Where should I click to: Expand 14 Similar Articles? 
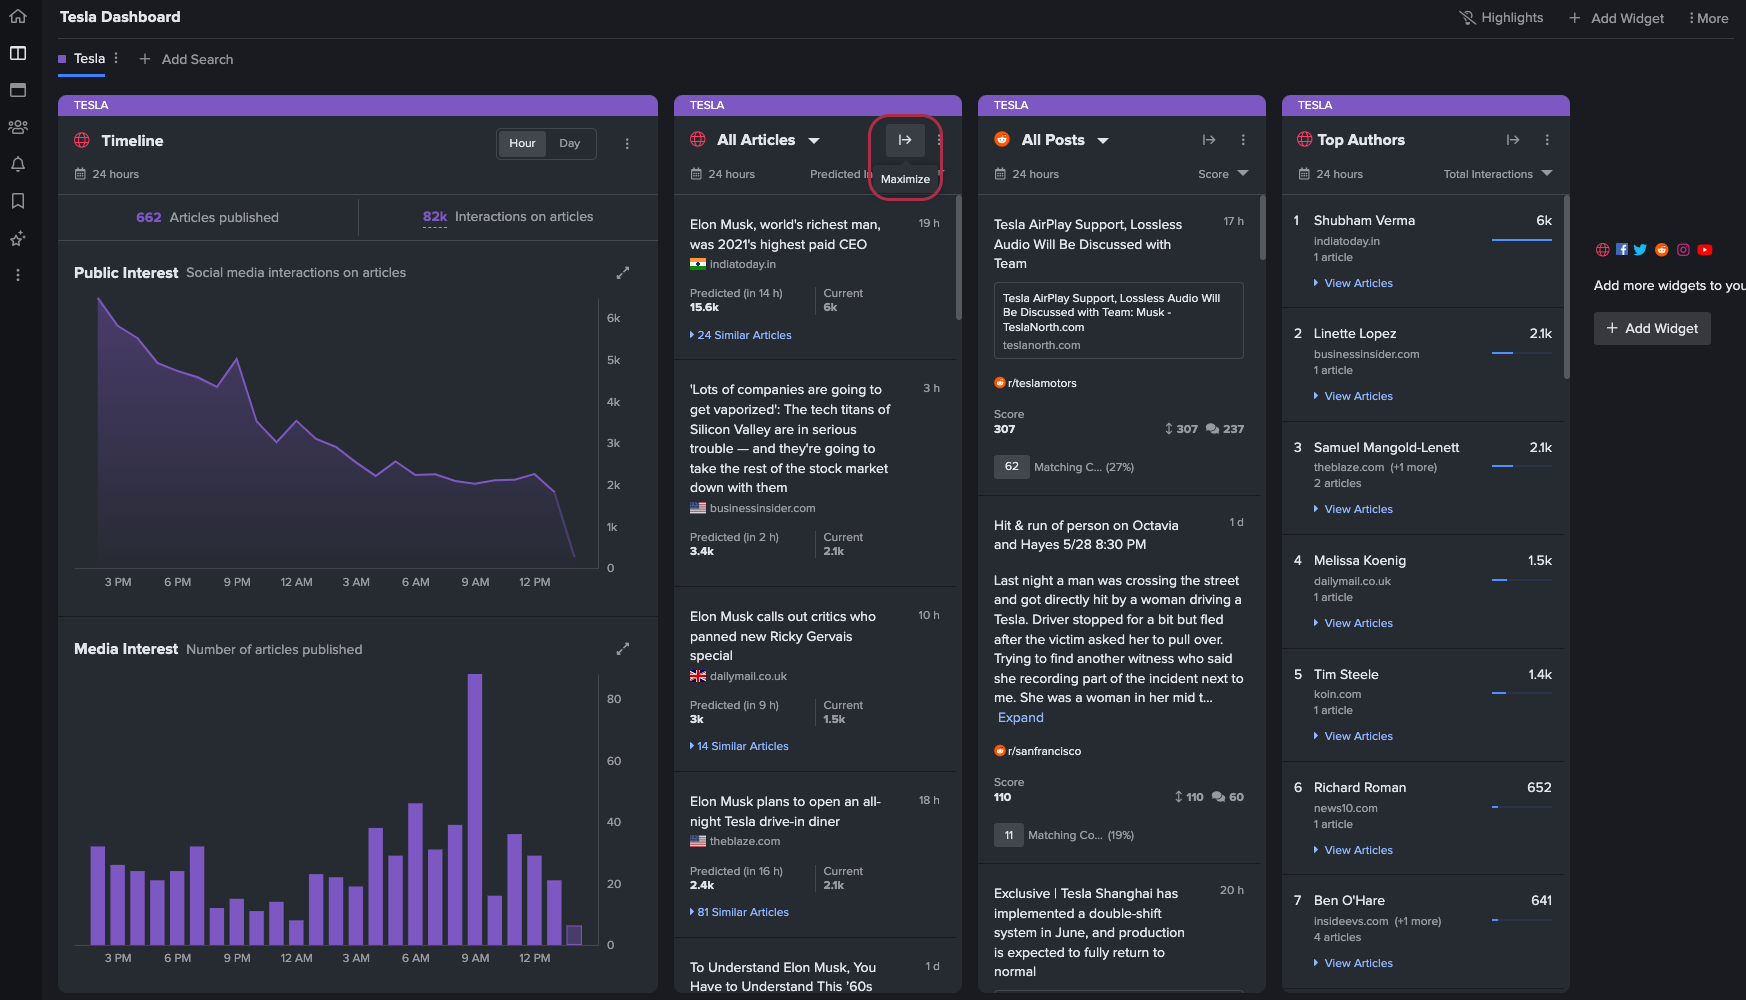tap(740, 746)
